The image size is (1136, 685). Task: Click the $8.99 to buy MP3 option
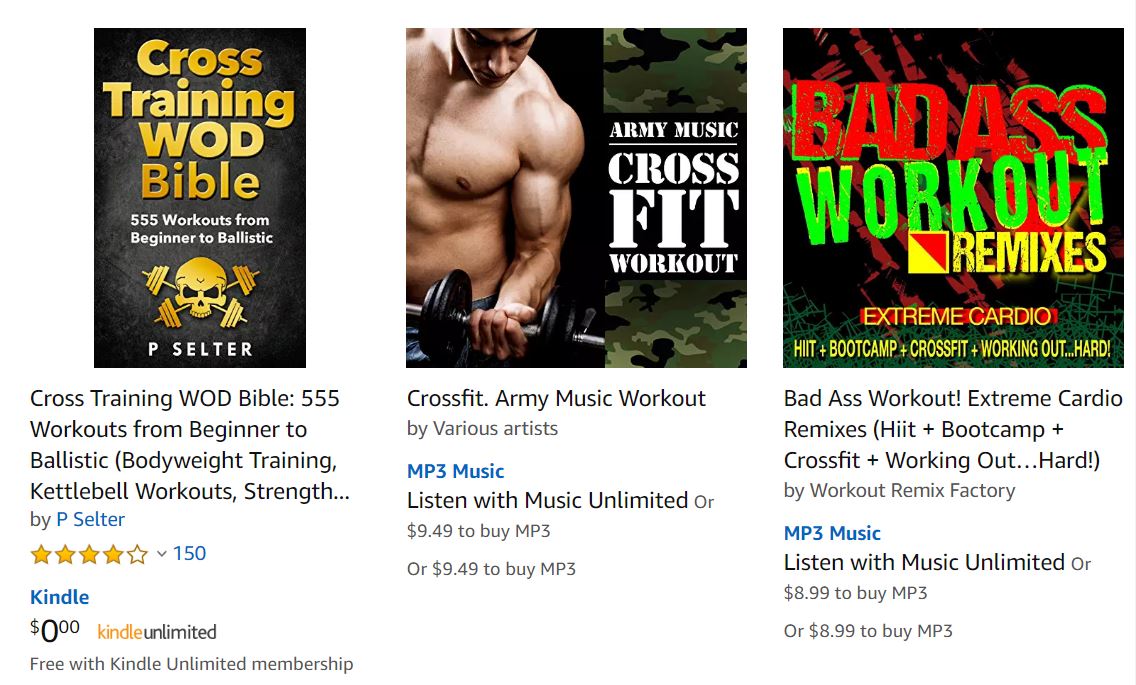(855, 593)
